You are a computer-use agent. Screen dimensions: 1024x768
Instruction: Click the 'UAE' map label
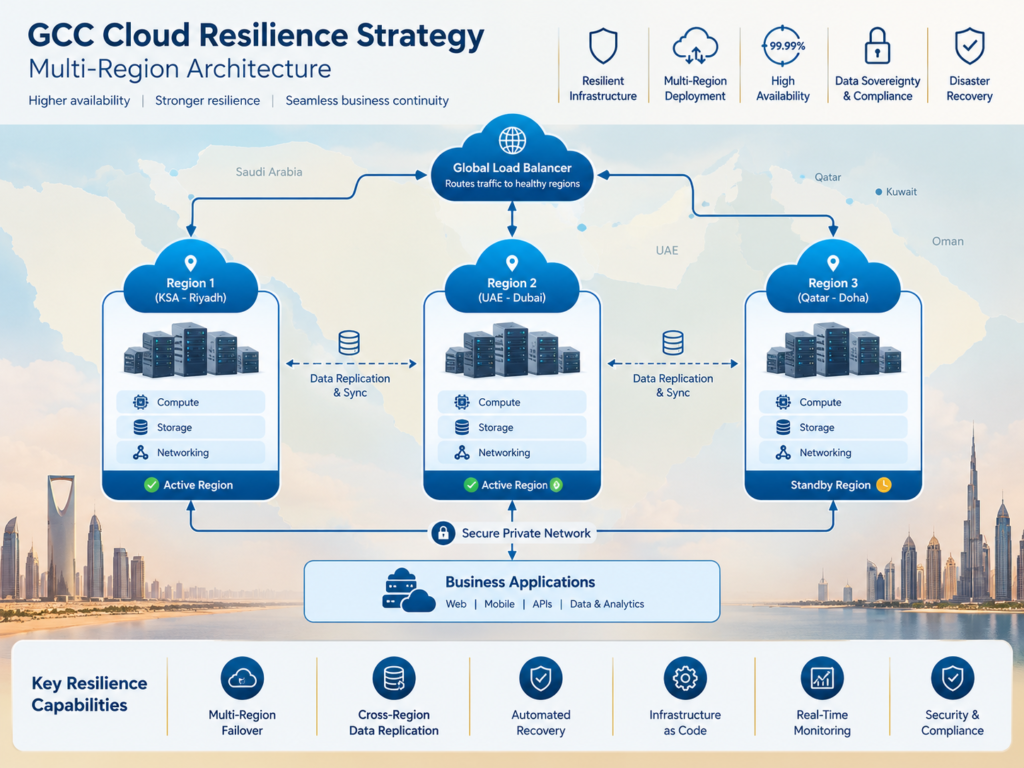(667, 250)
